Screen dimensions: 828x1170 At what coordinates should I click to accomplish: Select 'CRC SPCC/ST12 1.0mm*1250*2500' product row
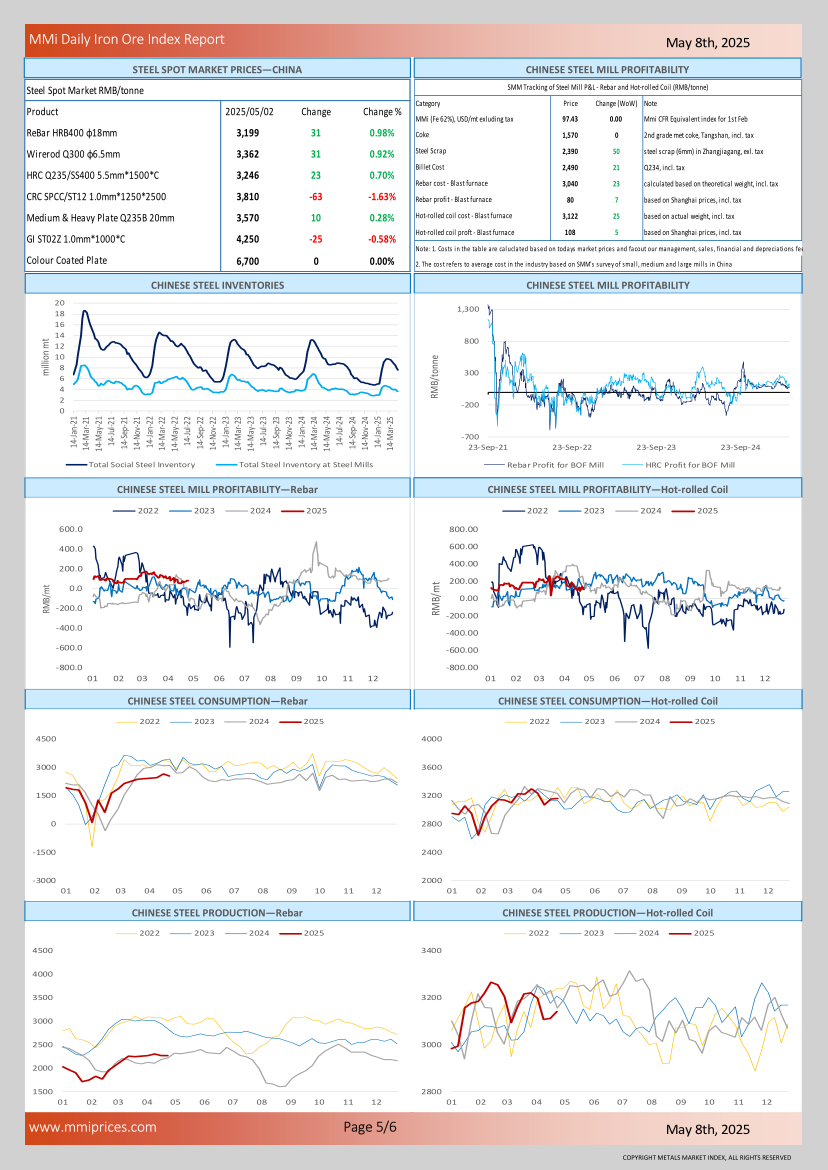(x=217, y=197)
